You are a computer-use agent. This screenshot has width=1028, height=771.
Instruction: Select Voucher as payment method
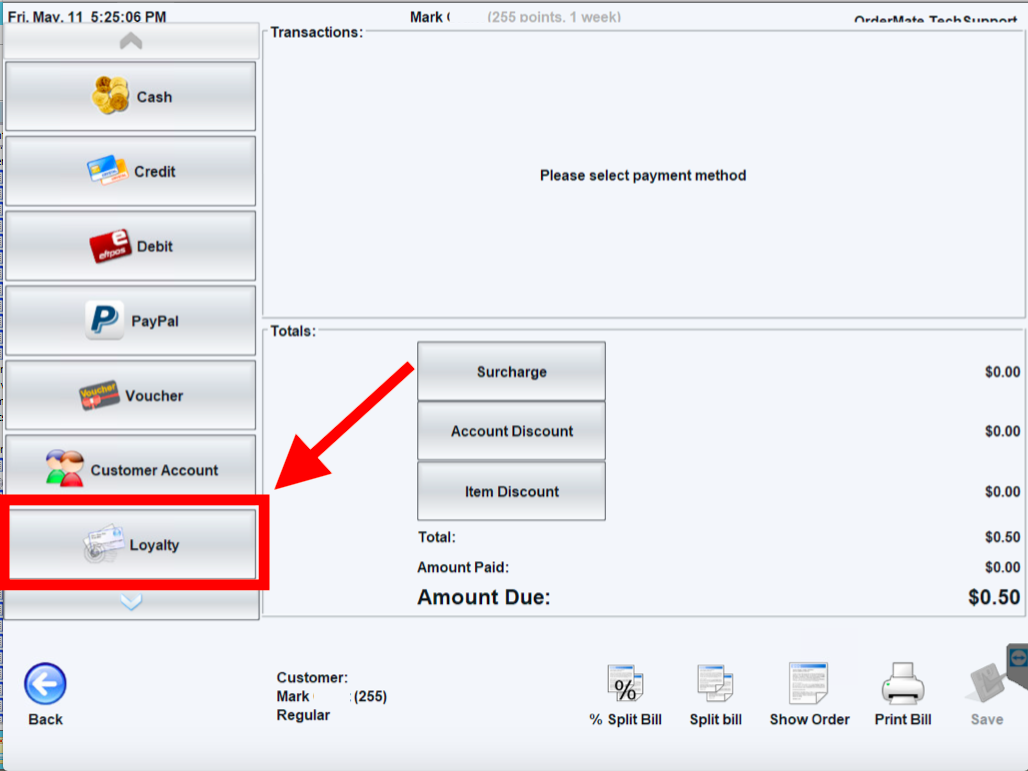click(131, 396)
